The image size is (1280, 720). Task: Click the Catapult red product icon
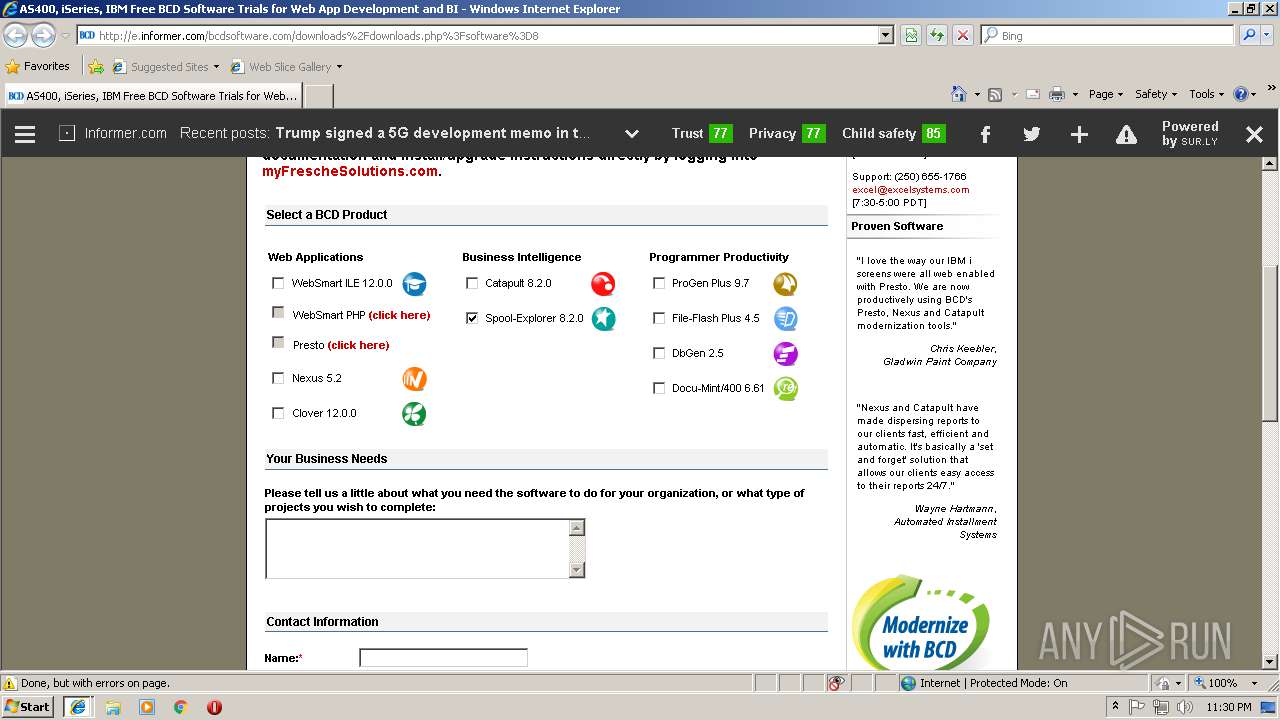(x=603, y=284)
